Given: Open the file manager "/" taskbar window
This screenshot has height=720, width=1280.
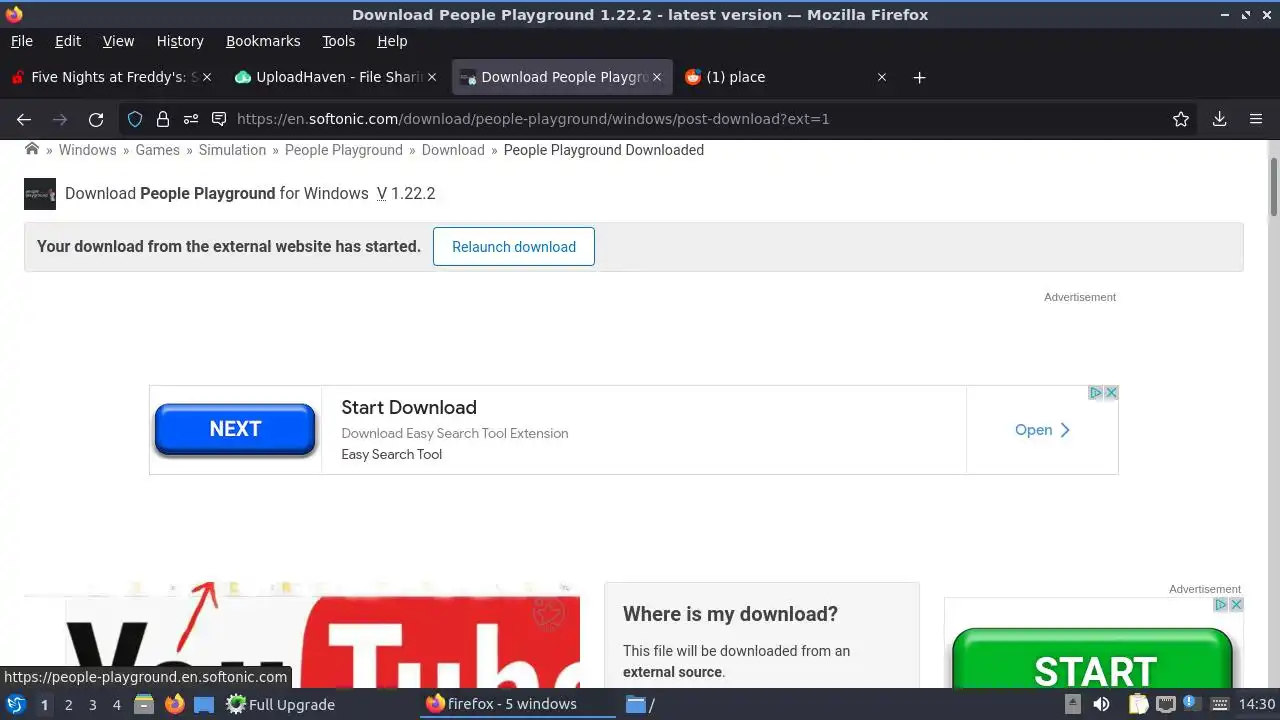Looking at the screenshot, I should point(640,704).
